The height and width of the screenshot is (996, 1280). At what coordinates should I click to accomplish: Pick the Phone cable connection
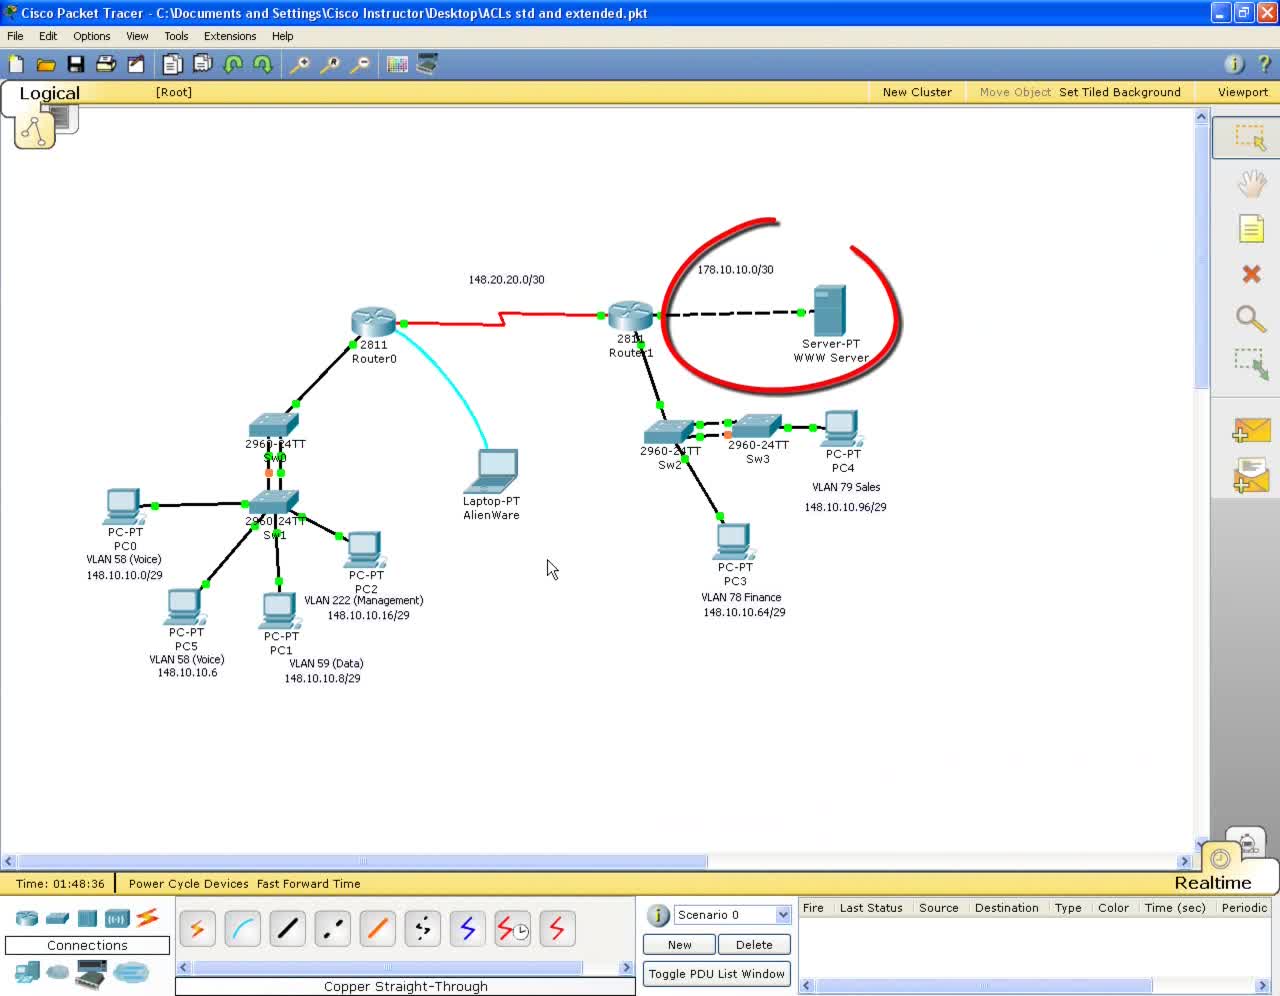pyautogui.click(x=422, y=929)
